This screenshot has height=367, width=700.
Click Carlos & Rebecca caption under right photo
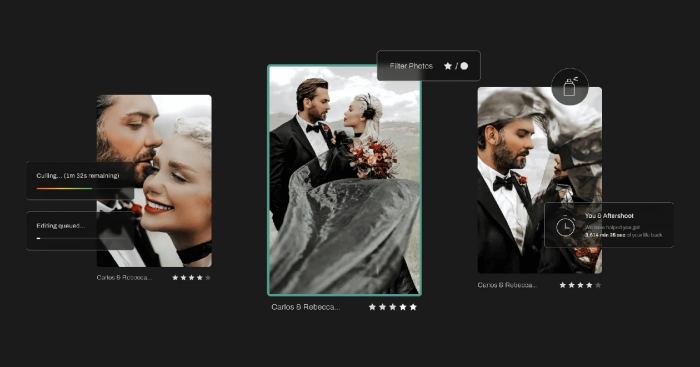point(507,285)
